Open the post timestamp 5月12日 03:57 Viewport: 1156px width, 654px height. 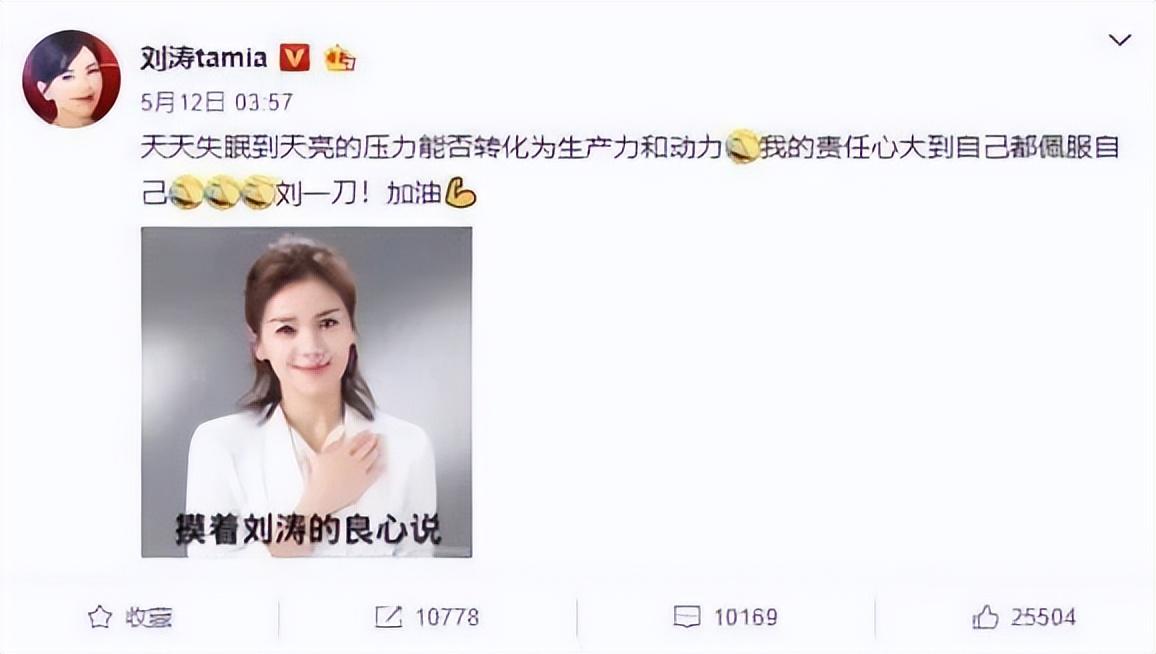[217, 102]
